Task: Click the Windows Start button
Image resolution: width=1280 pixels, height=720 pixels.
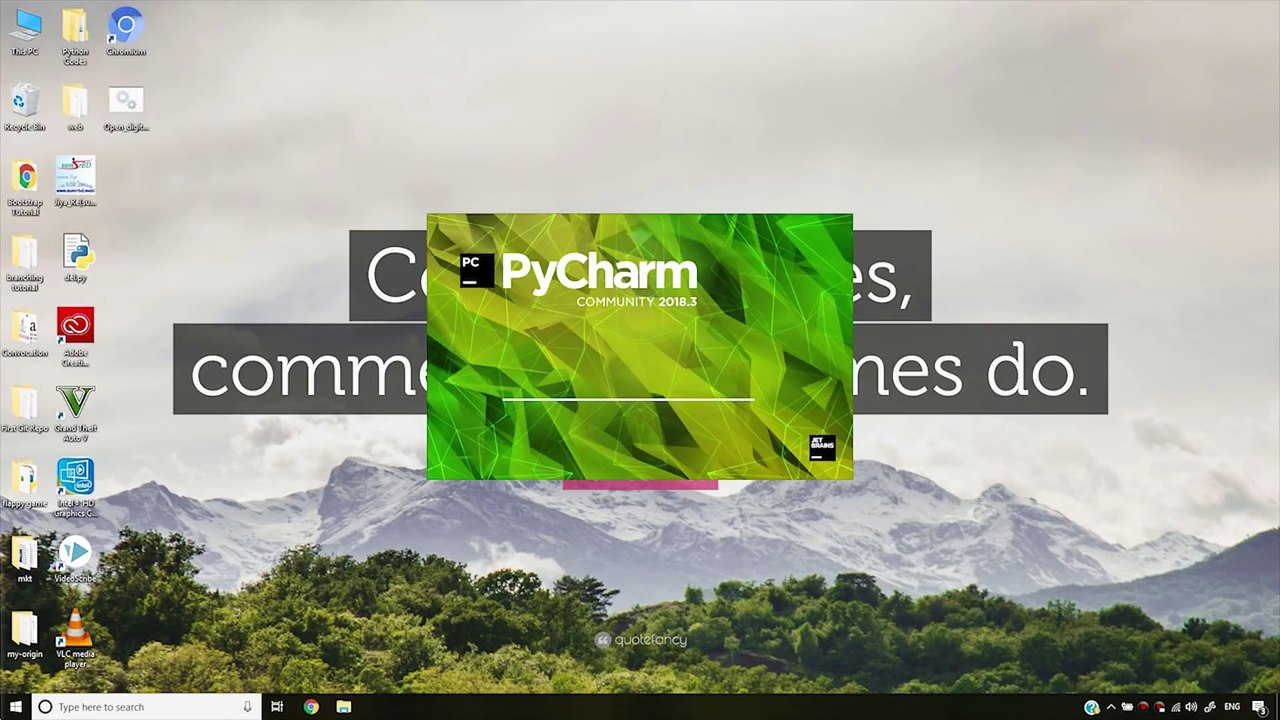Action: (x=16, y=707)
